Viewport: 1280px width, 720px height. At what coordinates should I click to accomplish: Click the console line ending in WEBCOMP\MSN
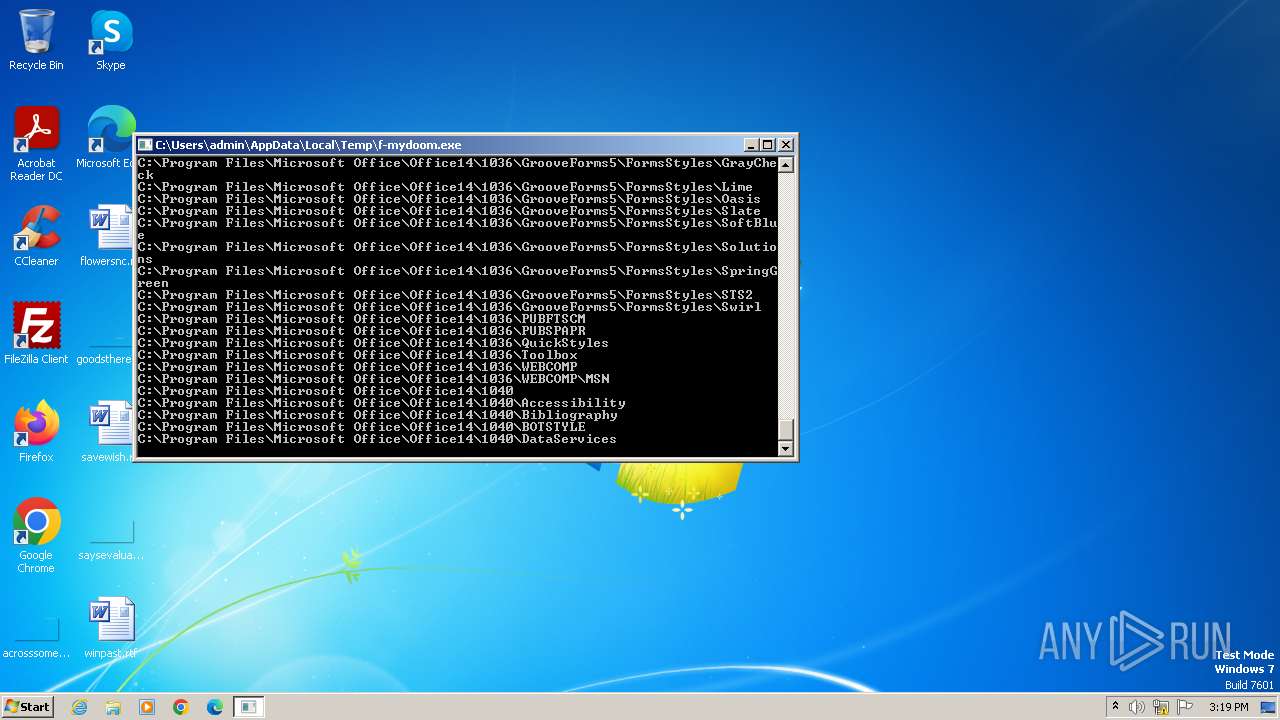[x=373, y=379]
